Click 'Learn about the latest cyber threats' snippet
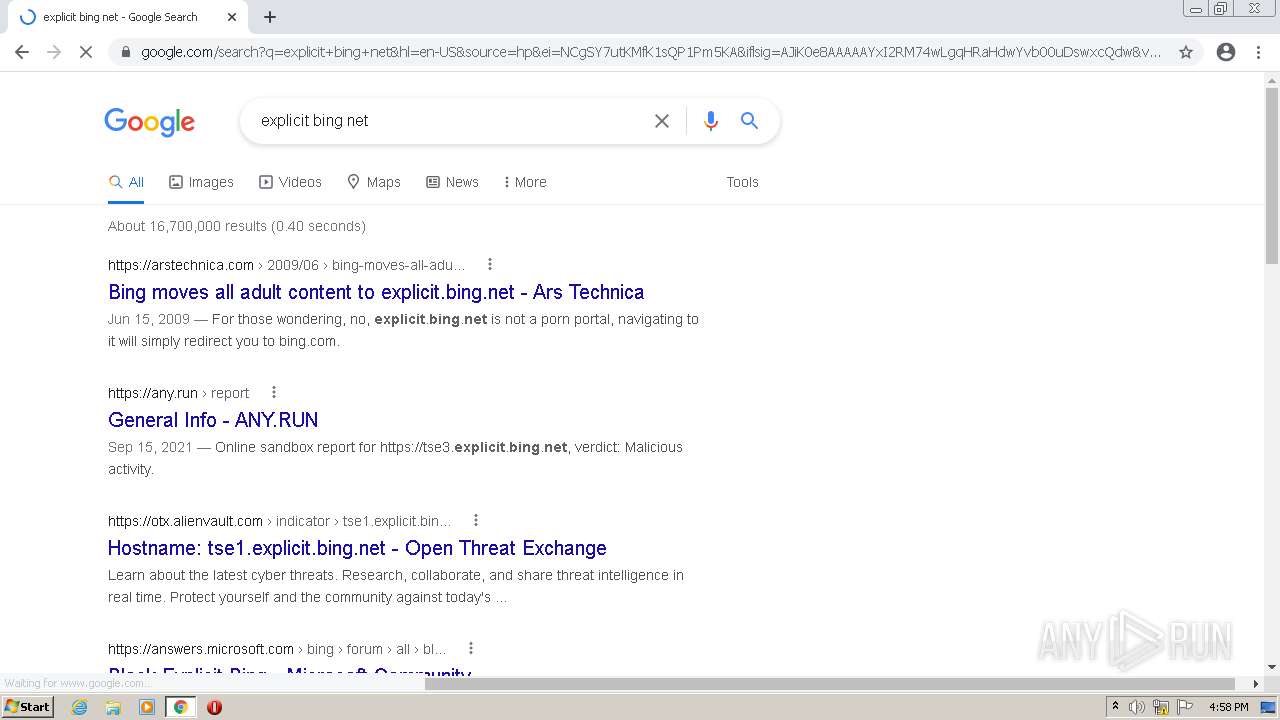 pyautogui.click(x=396, y=586)
